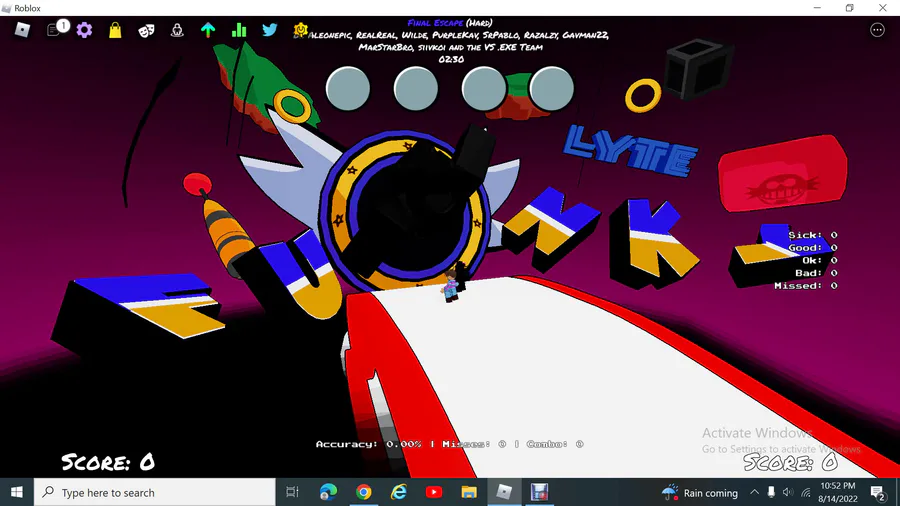Click the right Score: 0 label
This screenshot has height=506, width=900.
[790, 462]
